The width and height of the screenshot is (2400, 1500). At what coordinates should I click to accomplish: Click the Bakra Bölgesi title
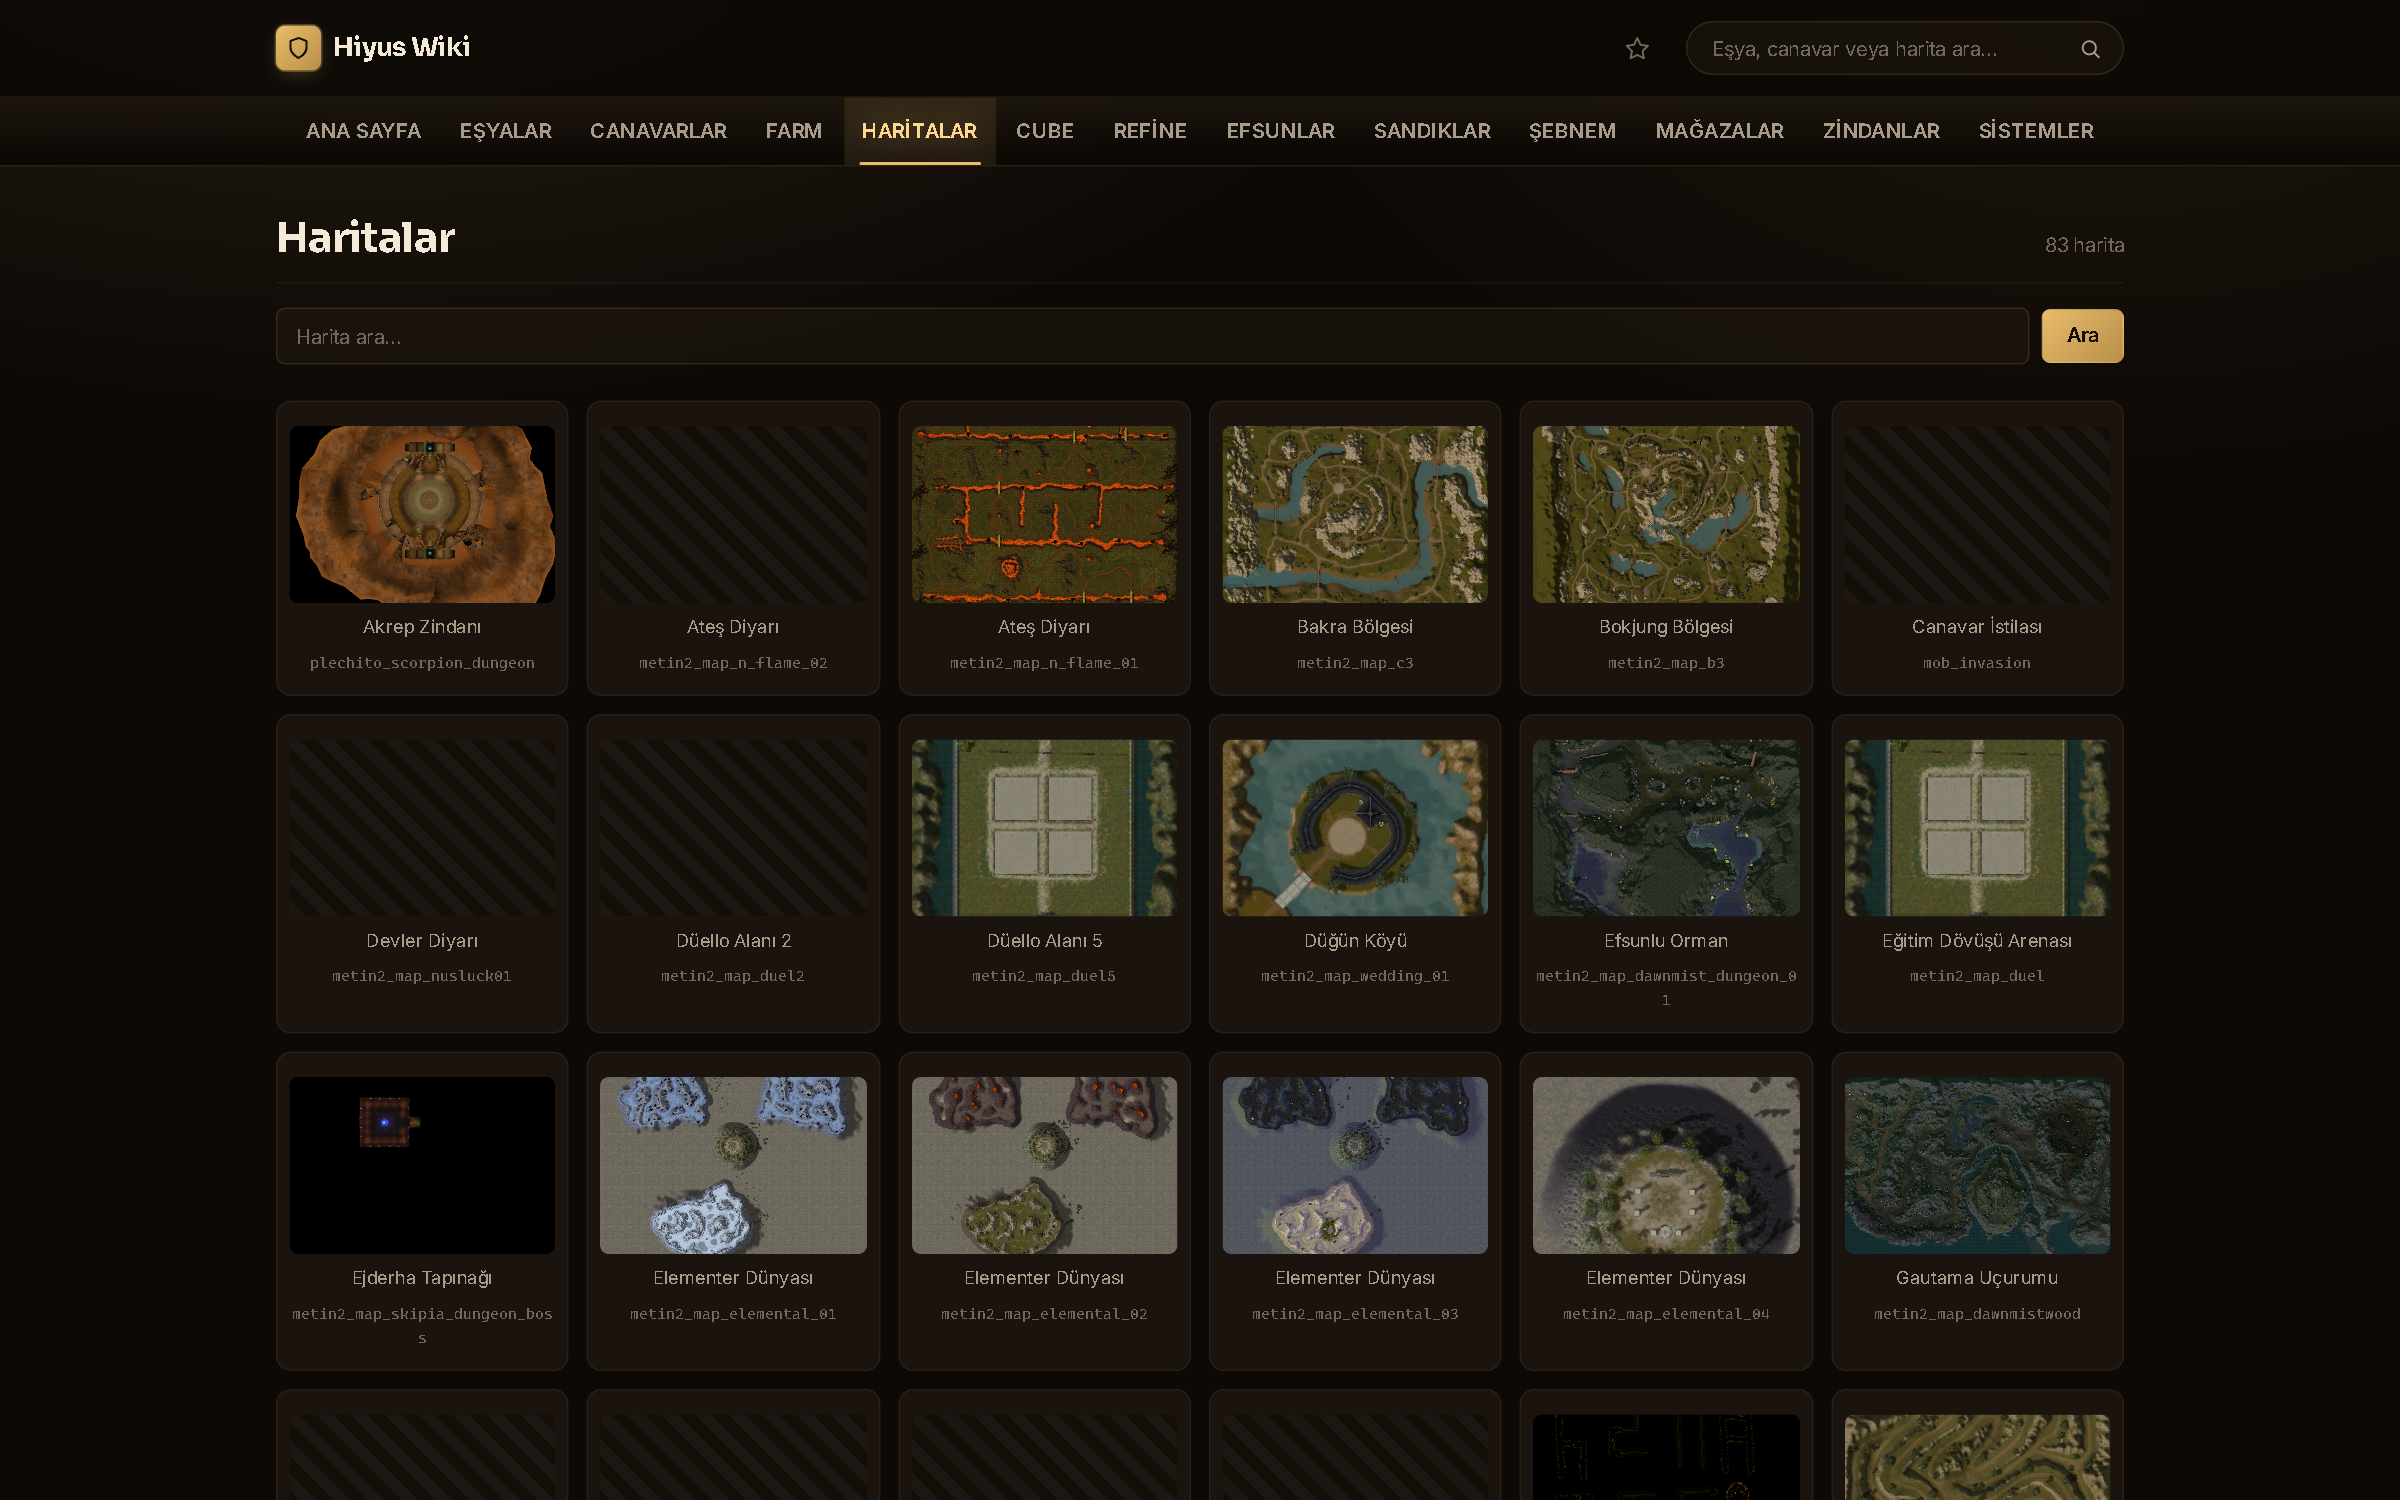(1355, 627)
